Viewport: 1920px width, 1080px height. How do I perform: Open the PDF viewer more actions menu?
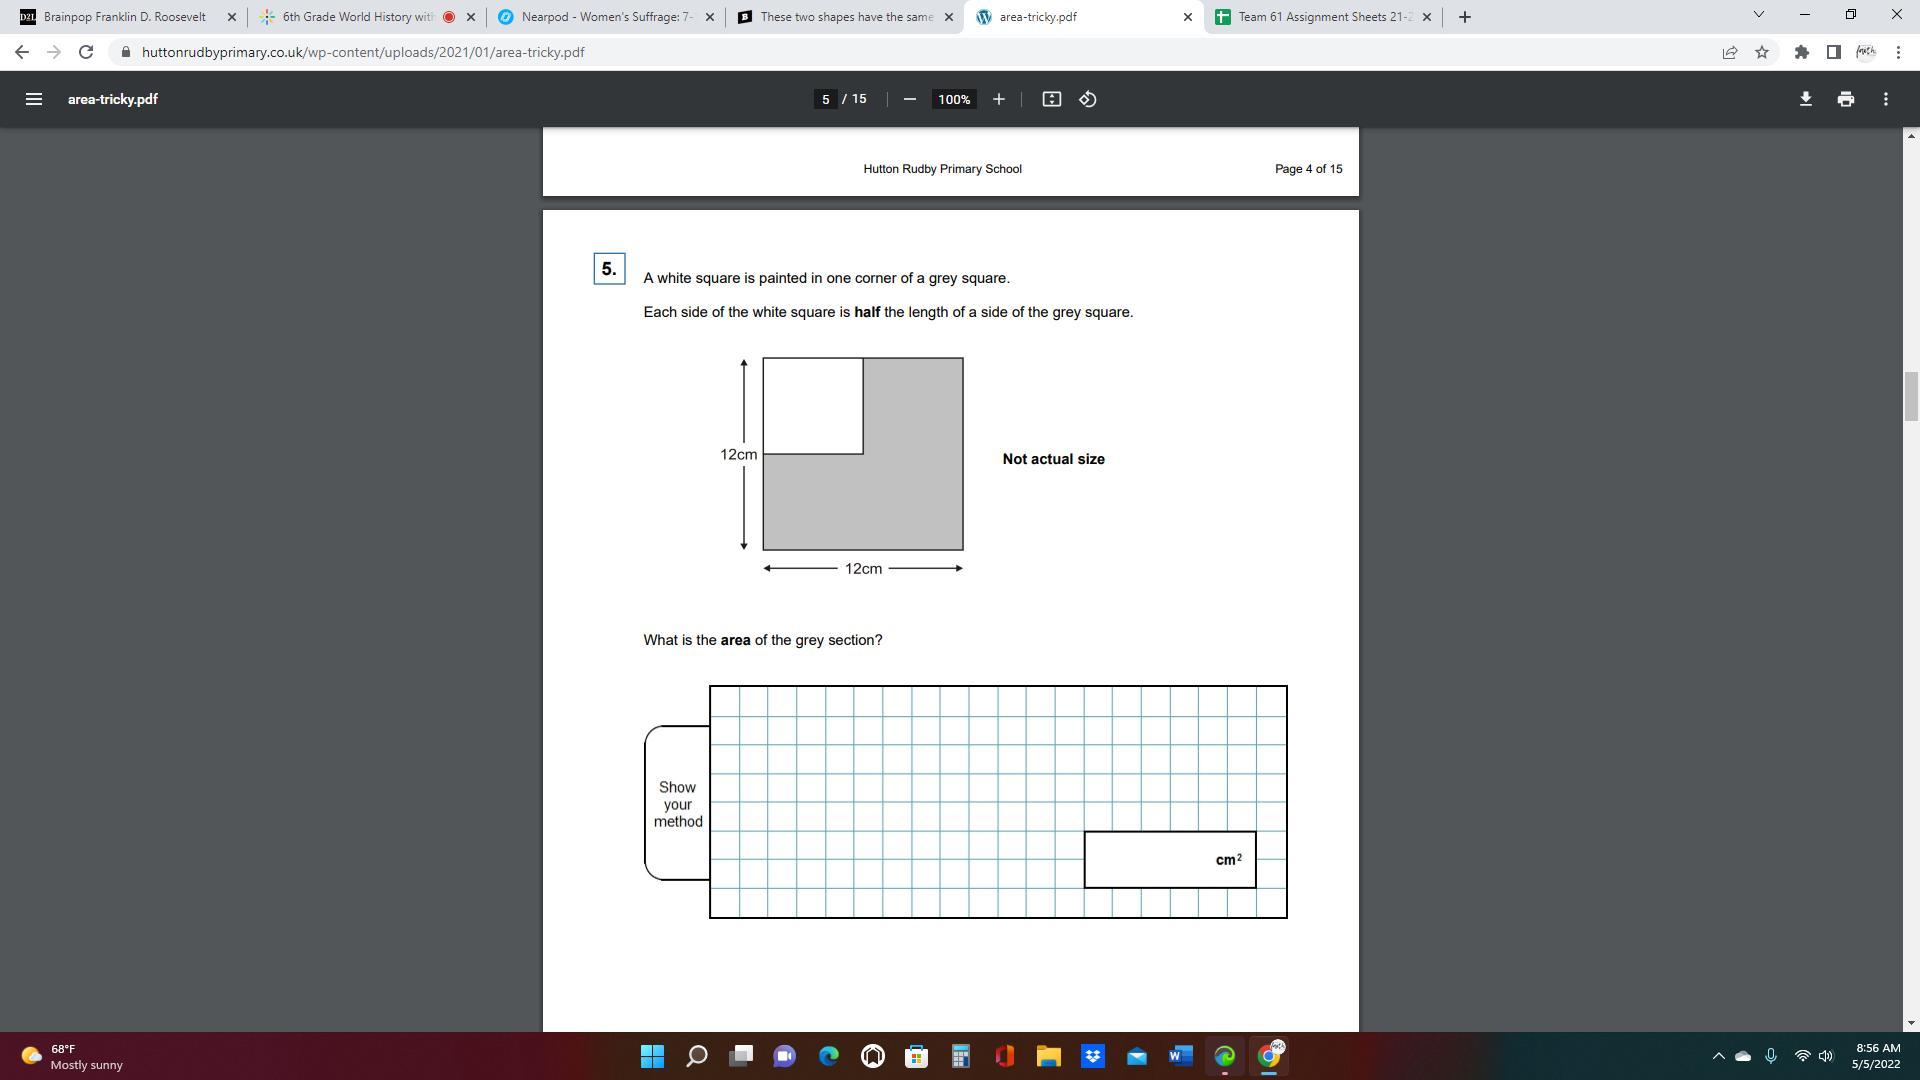(1885, 99)
